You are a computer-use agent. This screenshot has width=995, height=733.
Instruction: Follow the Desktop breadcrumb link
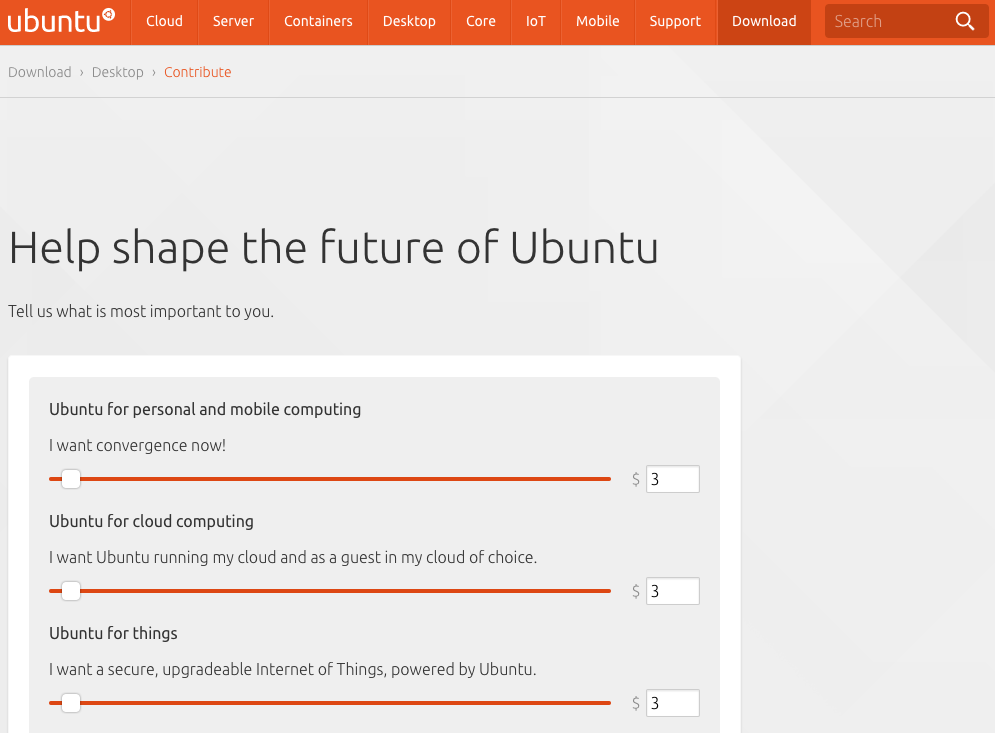point(118,72)
